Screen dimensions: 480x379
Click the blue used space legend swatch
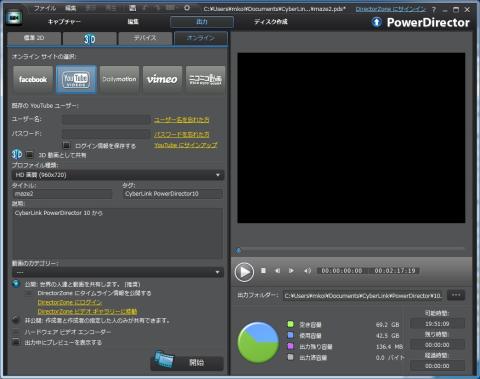click(290, 335)
